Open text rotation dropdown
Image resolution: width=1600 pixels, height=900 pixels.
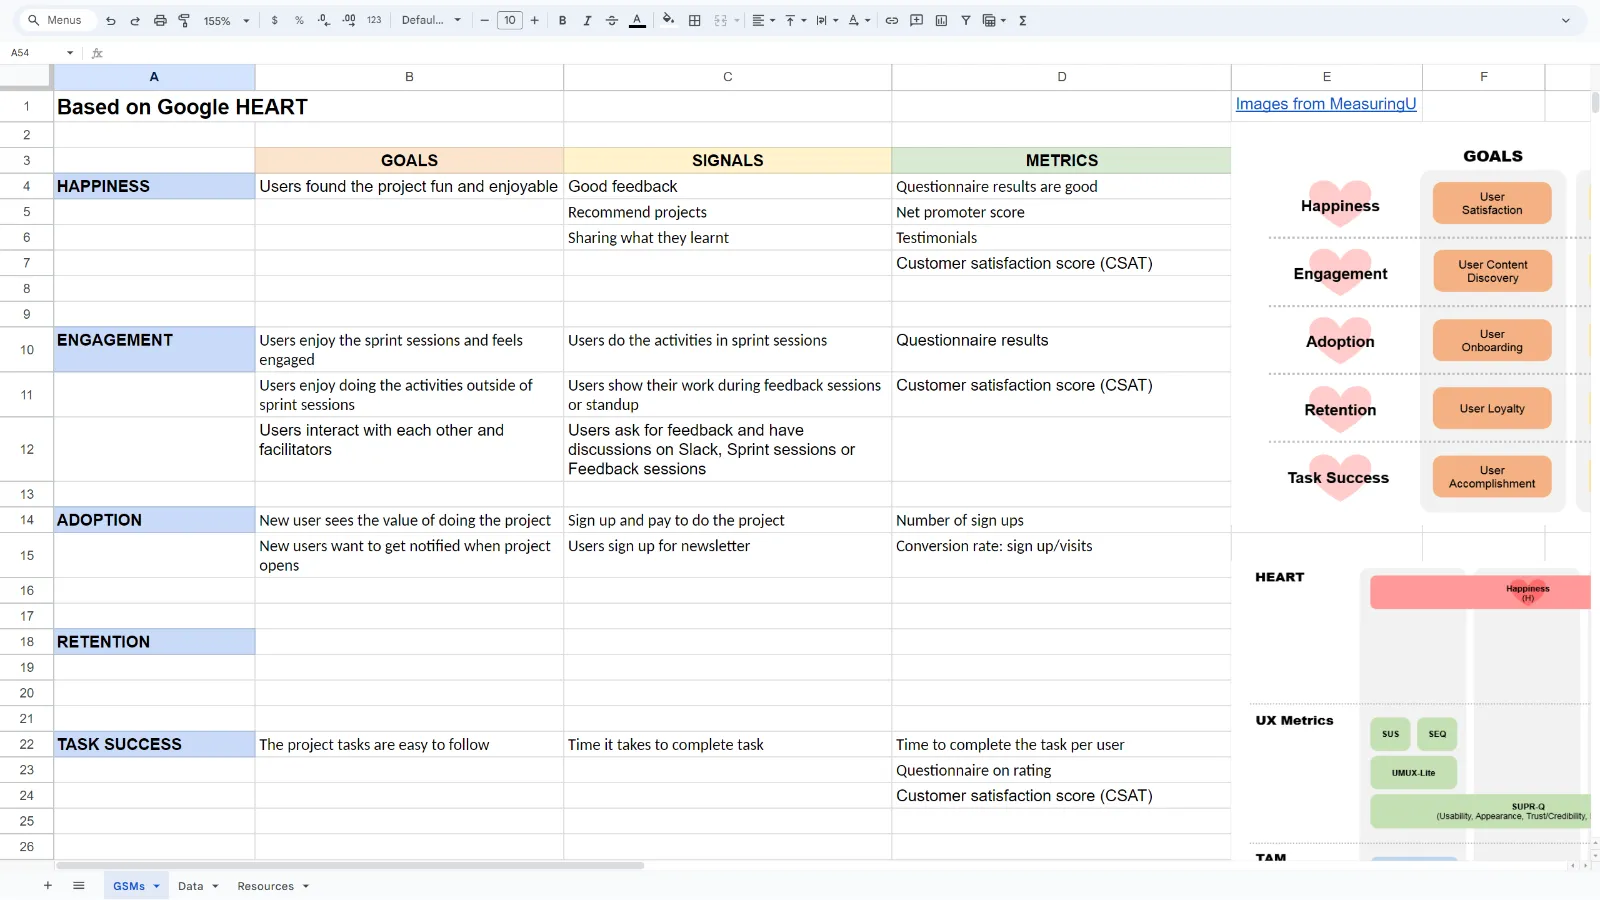pyautogui.click(x=859, y=20)
